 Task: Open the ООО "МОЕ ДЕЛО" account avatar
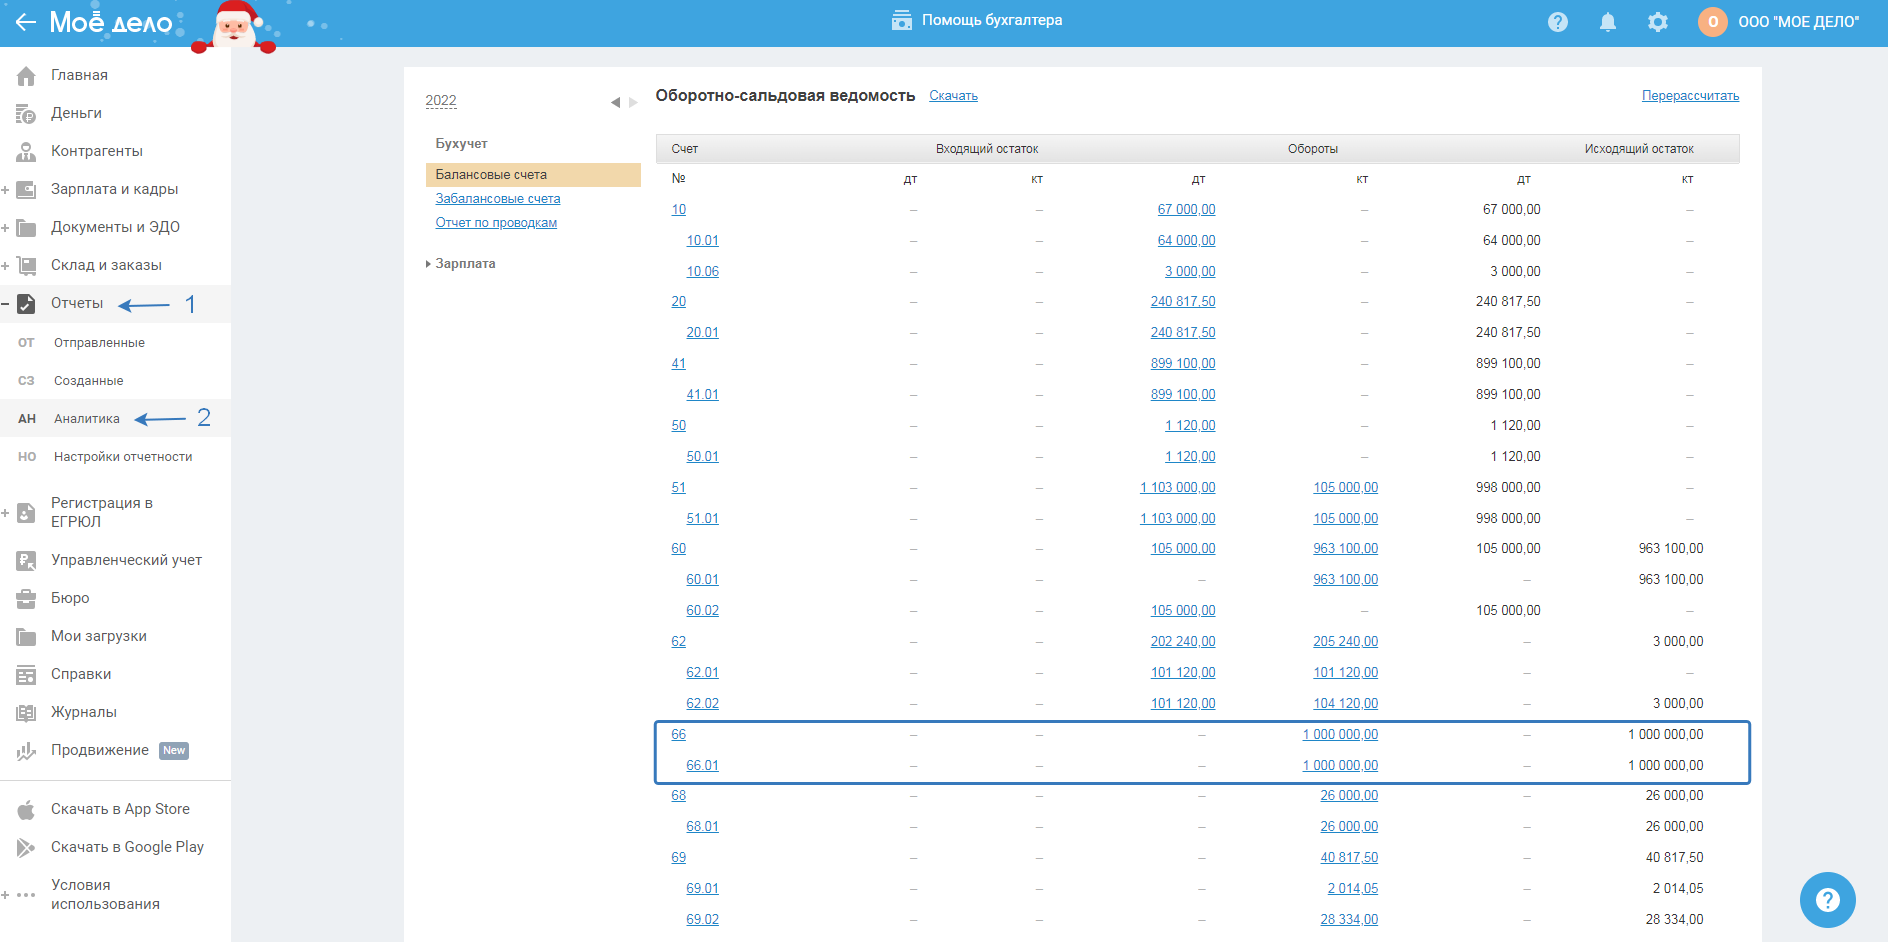pos(1712,22)
